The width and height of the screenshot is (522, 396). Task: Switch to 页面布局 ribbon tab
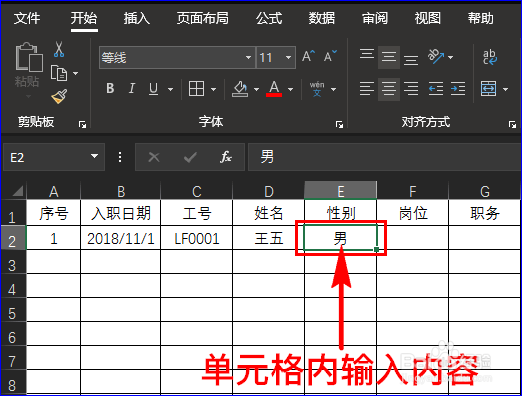click(203, 18)
